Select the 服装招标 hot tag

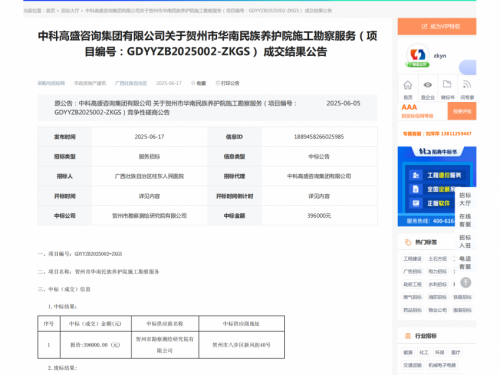point(462,310)
